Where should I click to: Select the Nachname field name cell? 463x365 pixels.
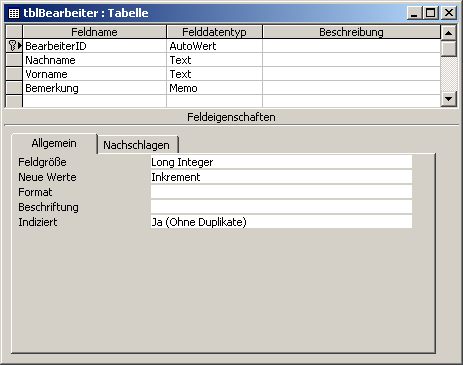[94, 60]
